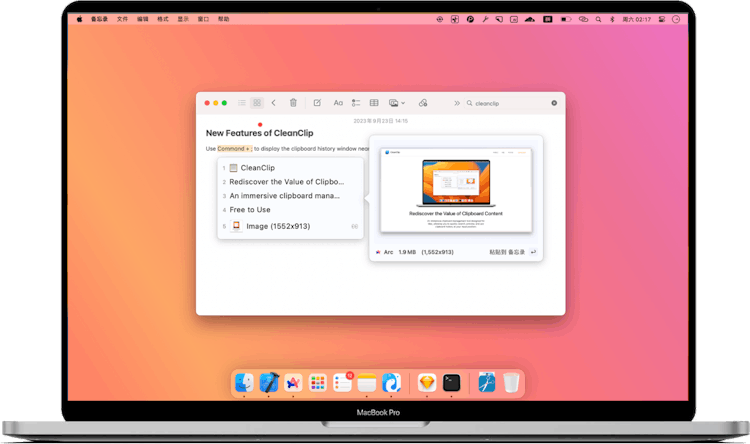Select 'Image (1552x913)' clipboard entry
The width and height of the screenshot is (750, 444).
[x=290, y=226]
